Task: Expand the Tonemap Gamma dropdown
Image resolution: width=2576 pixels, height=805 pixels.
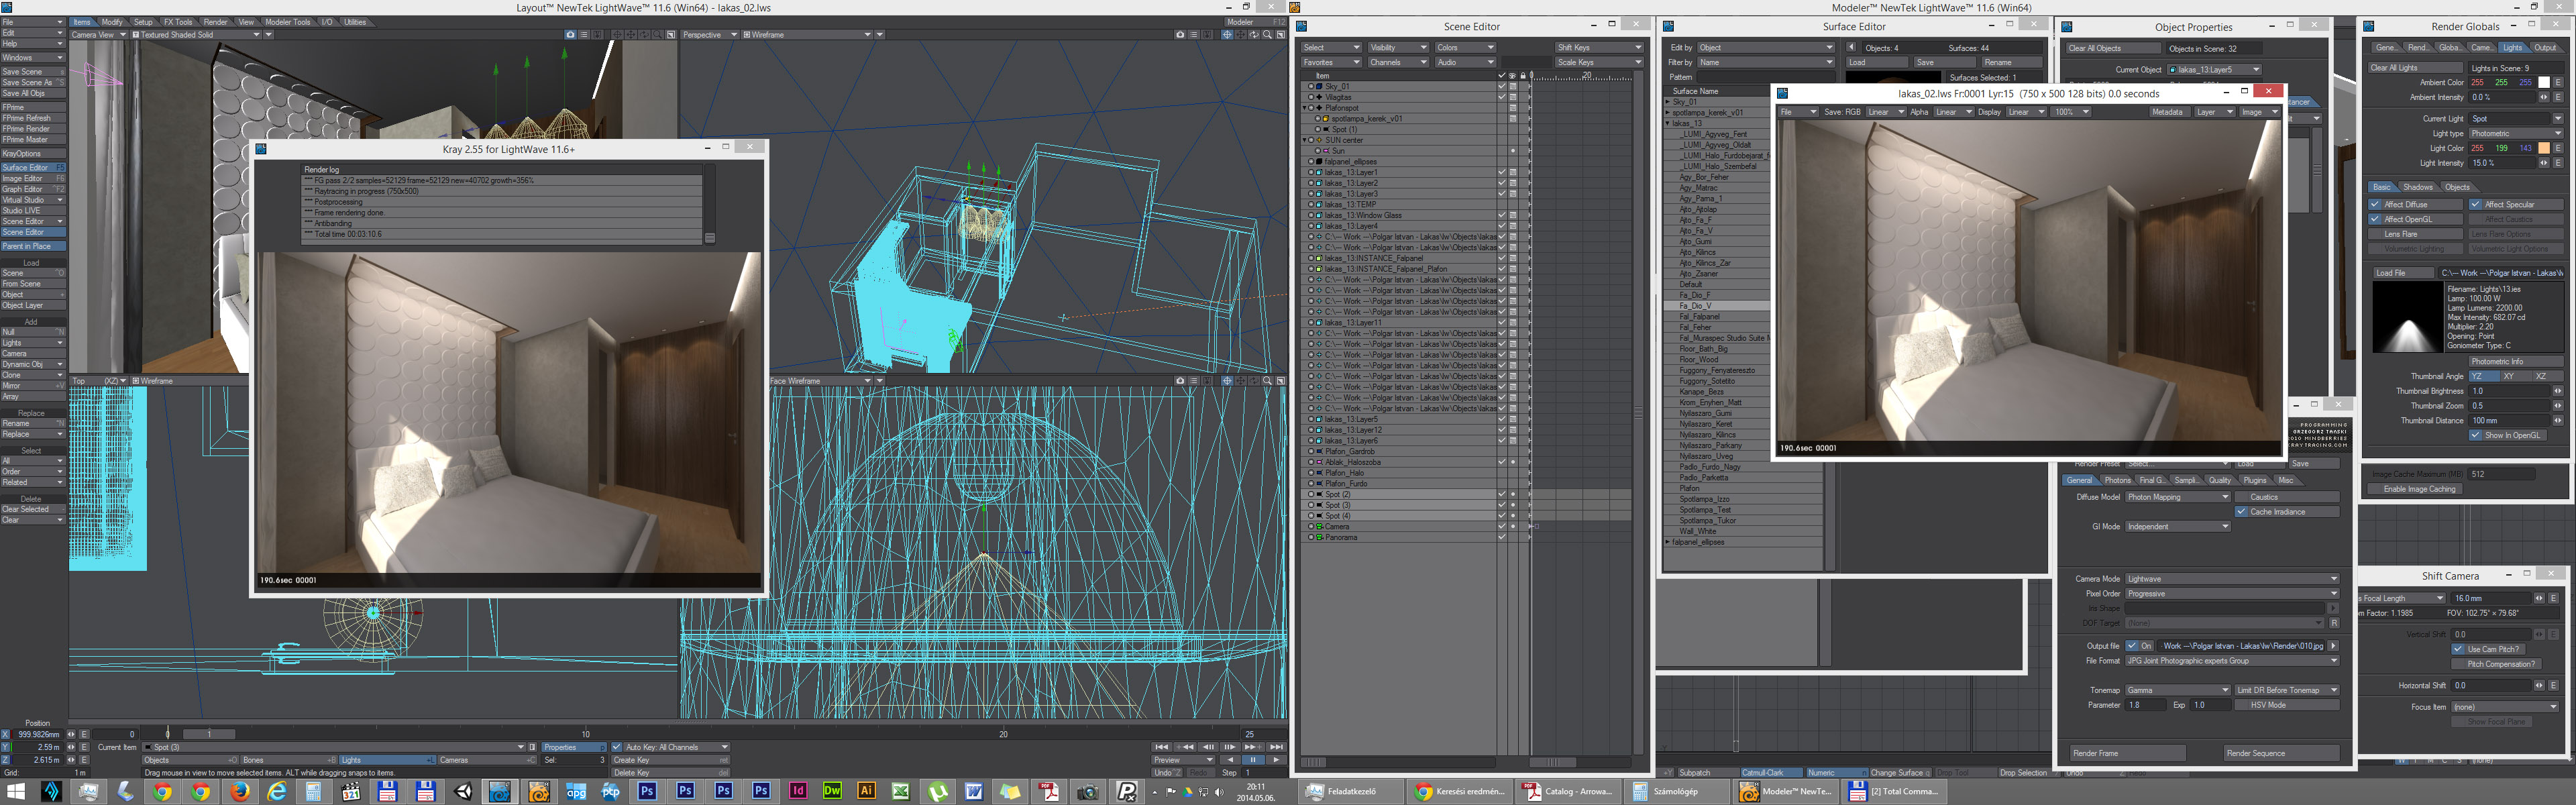Action: point(2177,690)
